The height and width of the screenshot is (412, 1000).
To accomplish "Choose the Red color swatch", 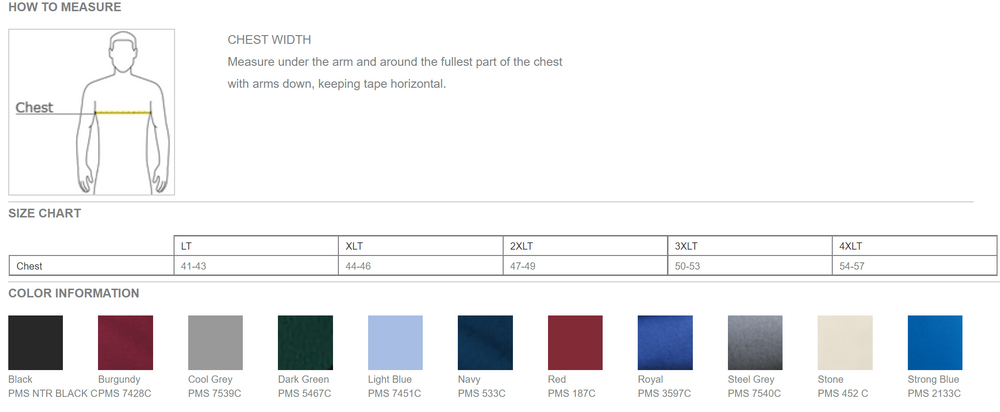I will click(575, 343).
